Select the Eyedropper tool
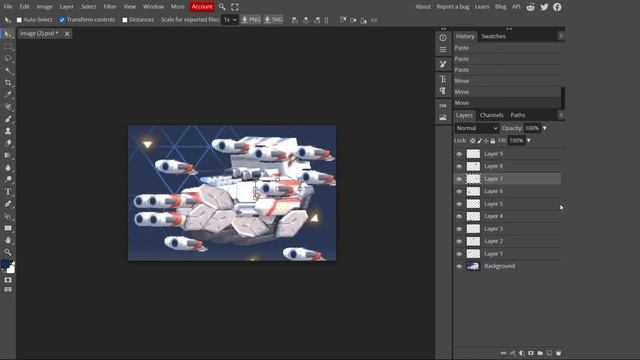 point(8,94)
